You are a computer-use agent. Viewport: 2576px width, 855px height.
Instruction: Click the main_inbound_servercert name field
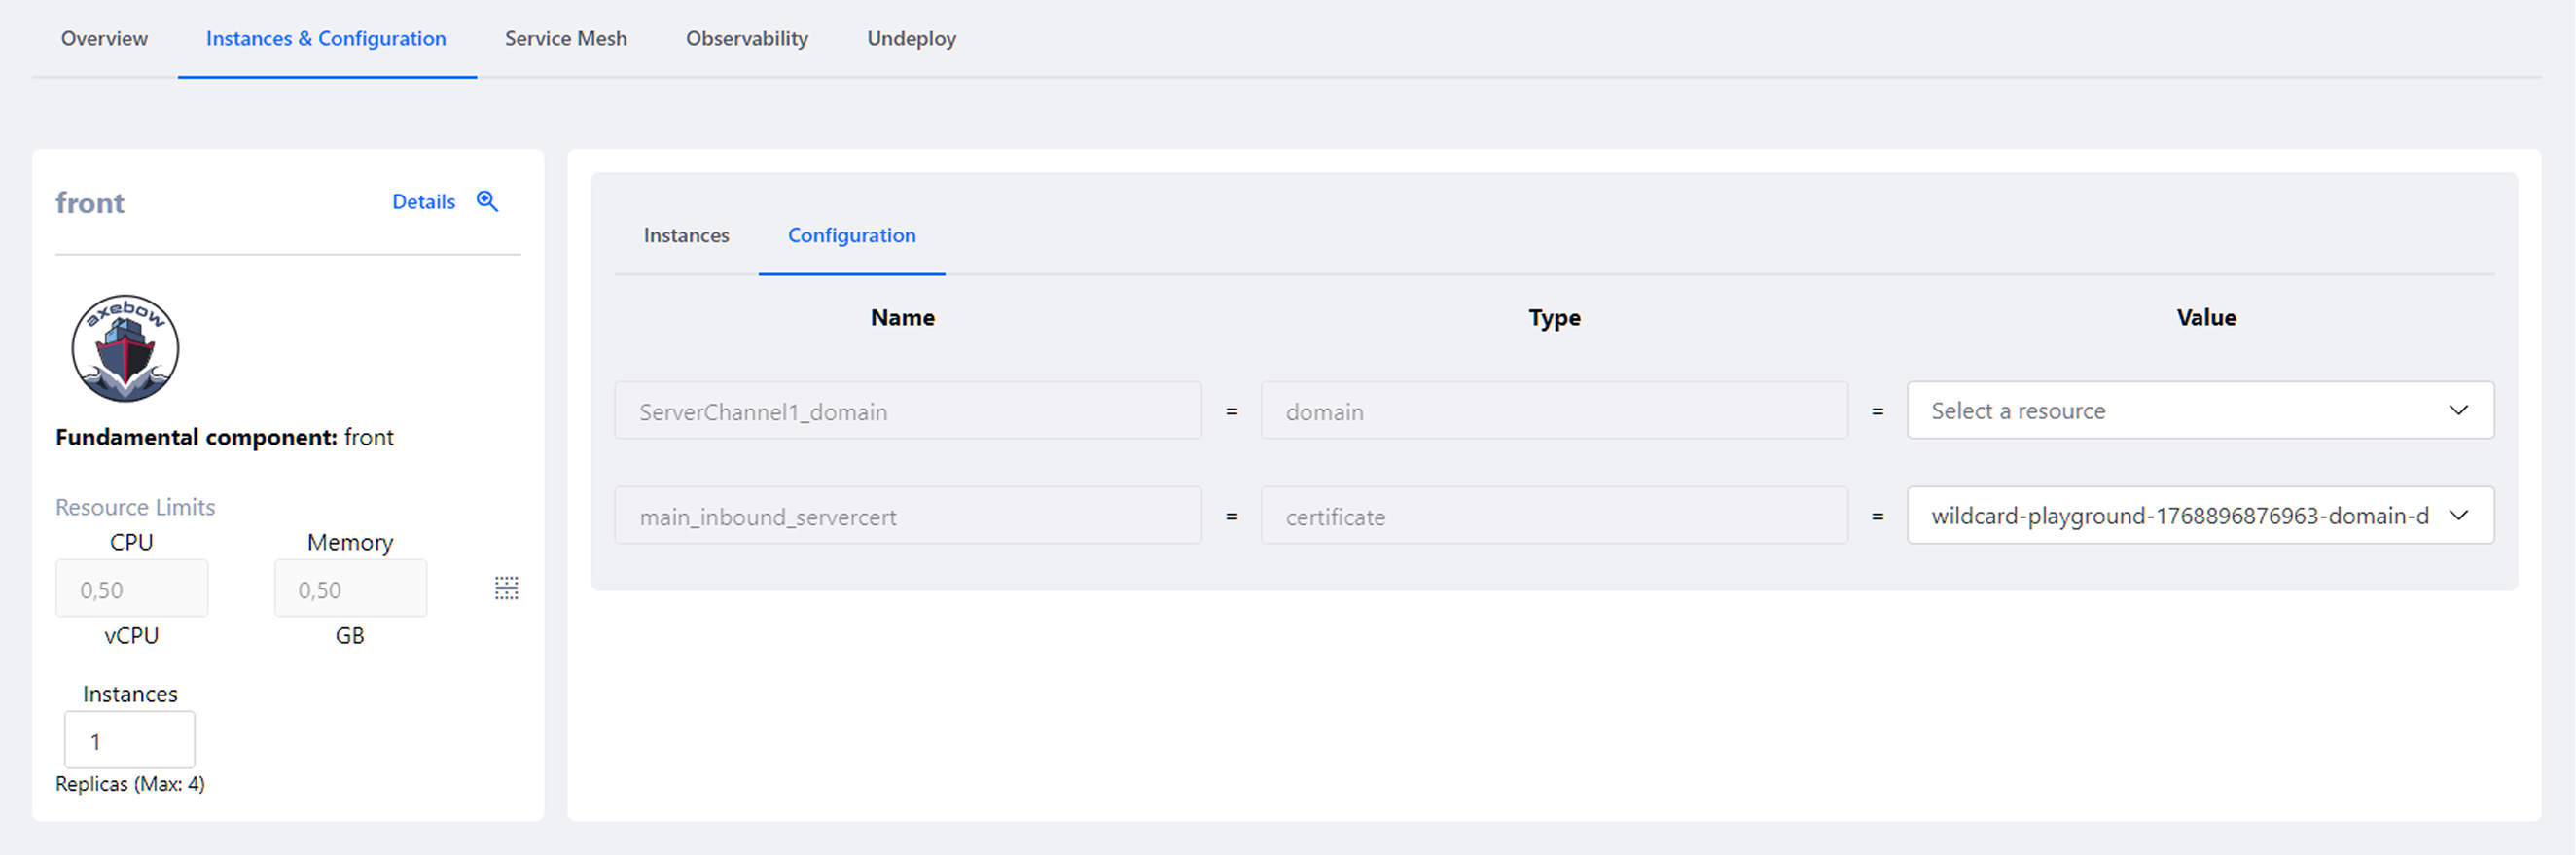[x=907, y=516]
